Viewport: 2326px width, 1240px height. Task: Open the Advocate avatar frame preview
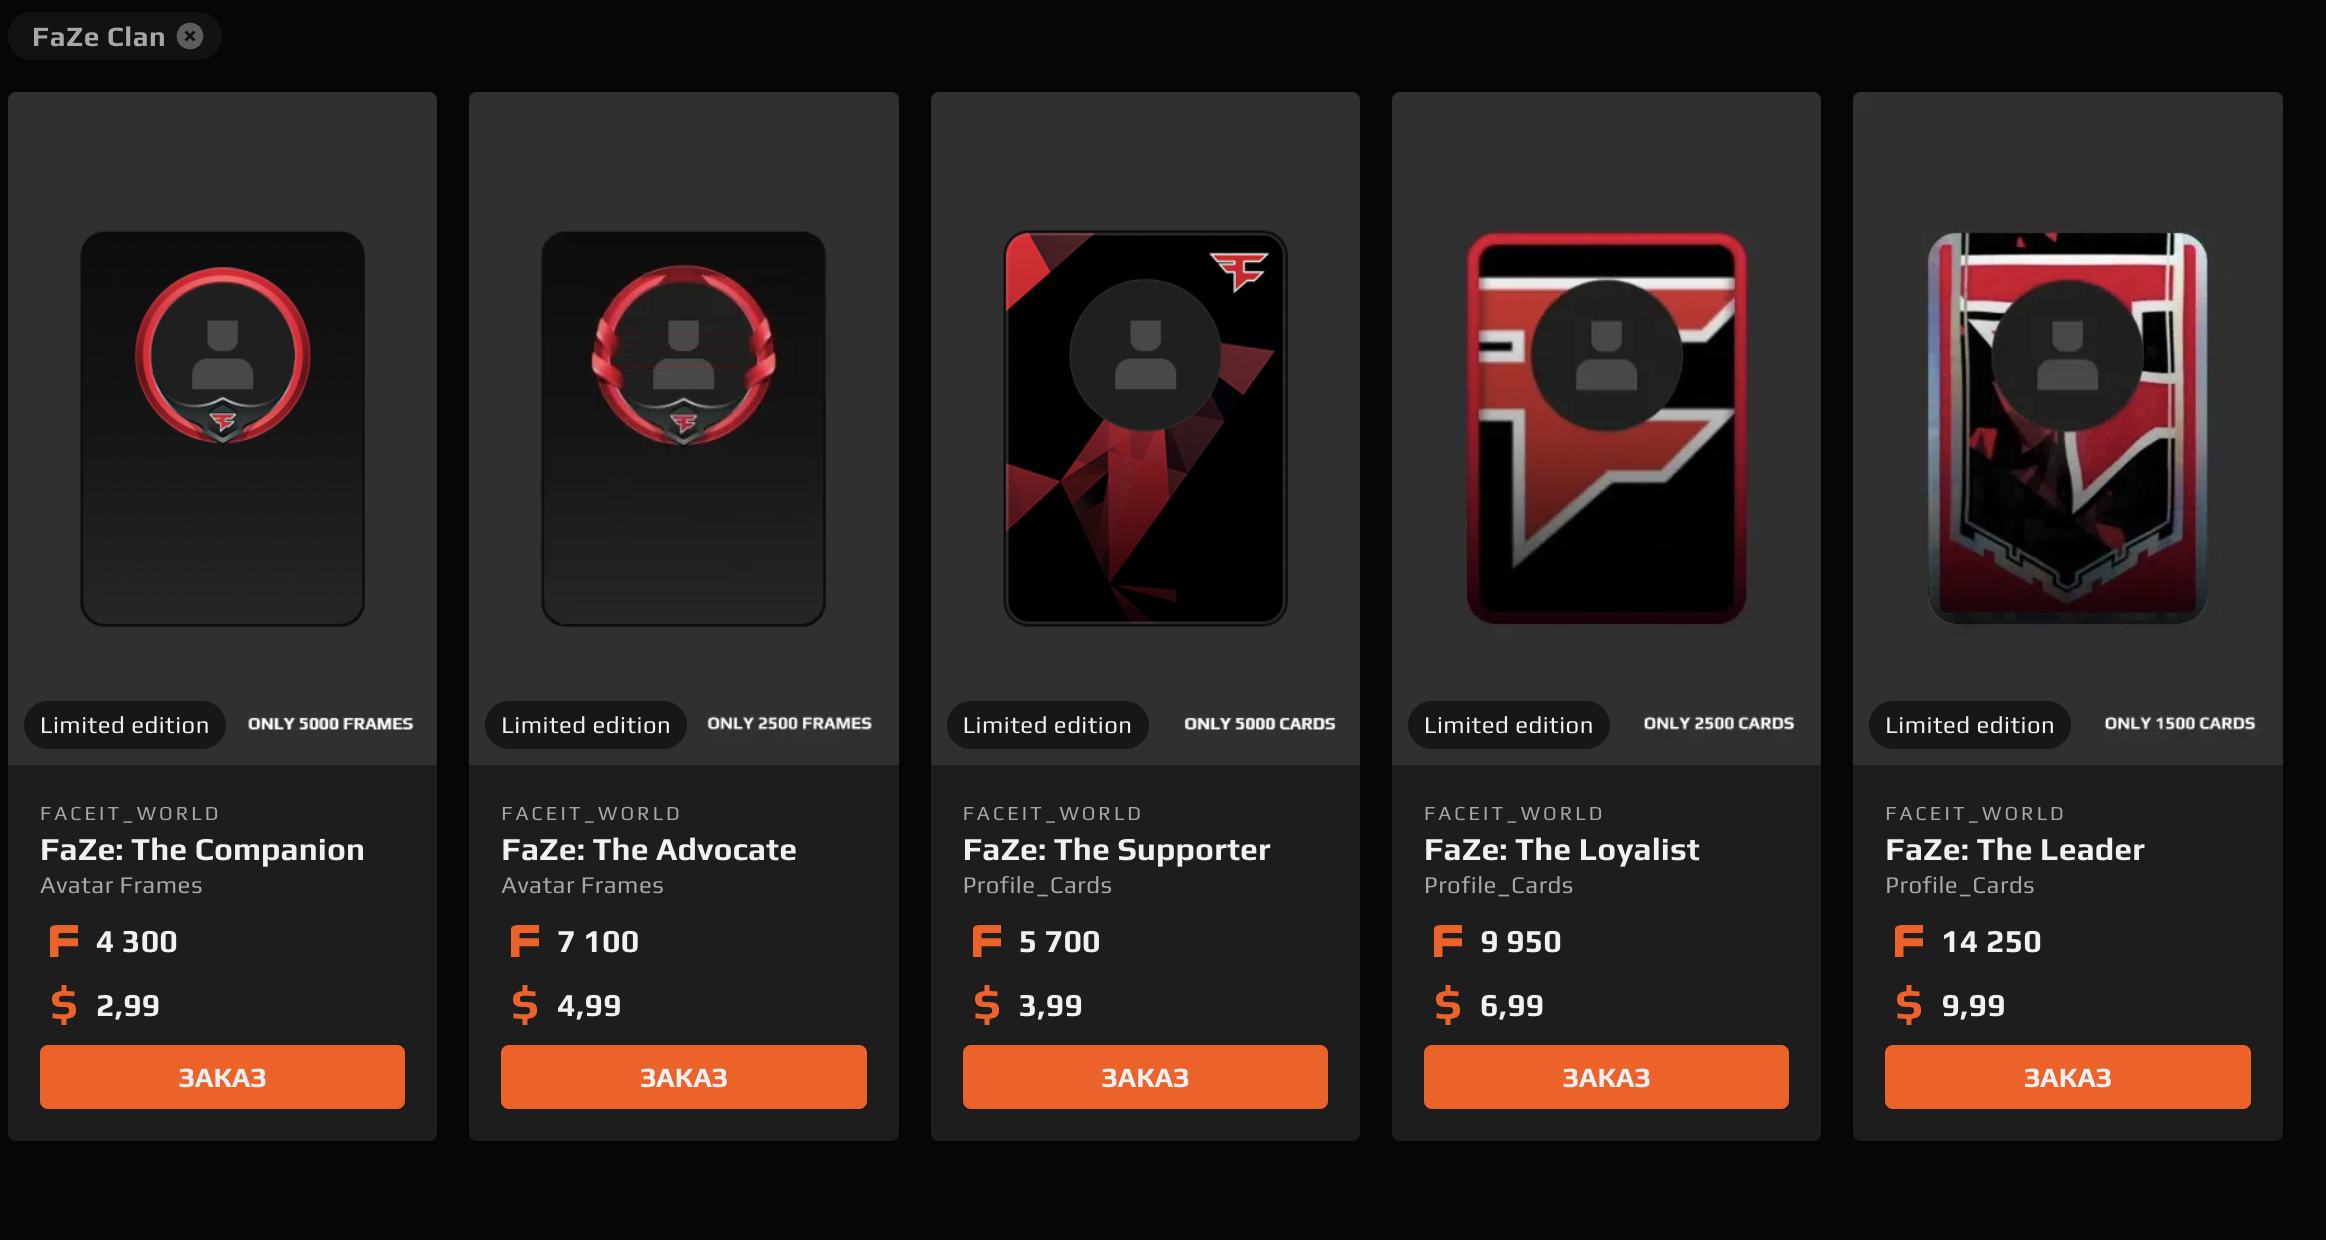(x=684, y=428)
